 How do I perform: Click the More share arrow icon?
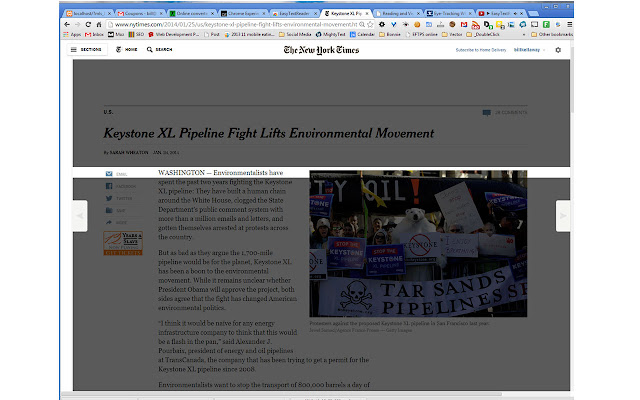pos(109,222)
